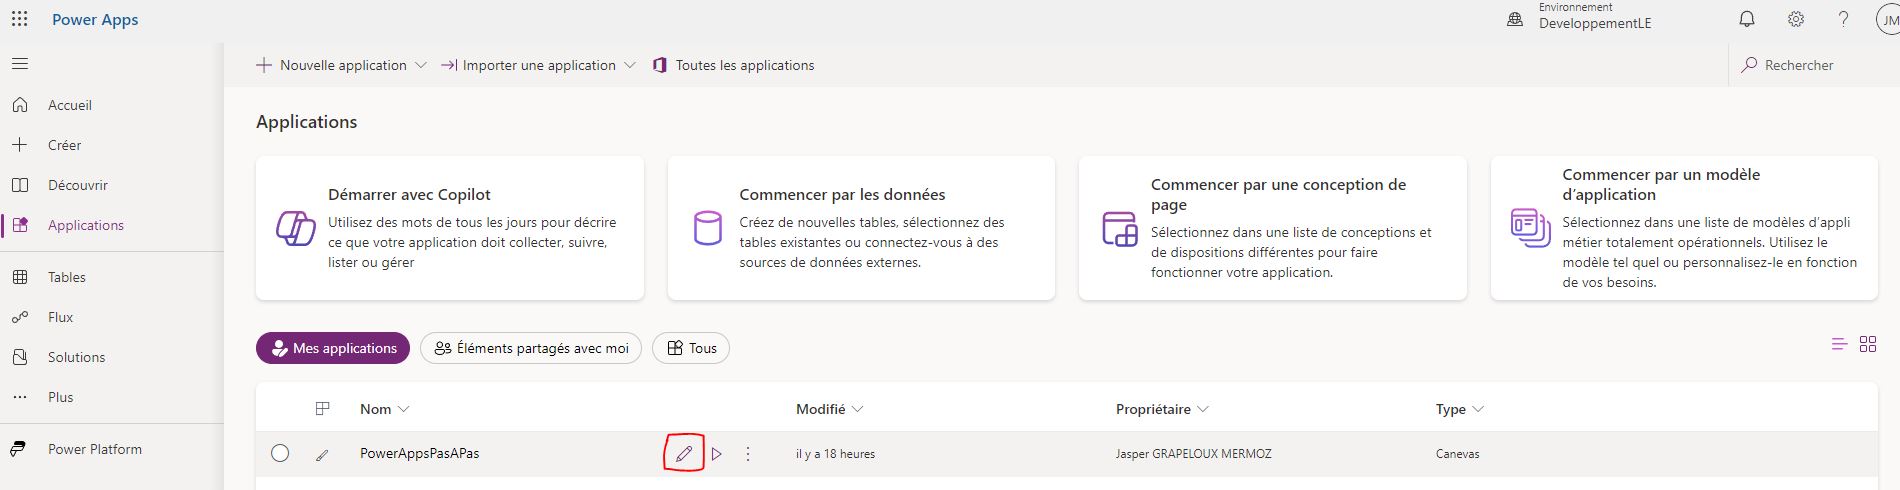Click the app template card icon
1900x490 pixels.
(1531, 228)
